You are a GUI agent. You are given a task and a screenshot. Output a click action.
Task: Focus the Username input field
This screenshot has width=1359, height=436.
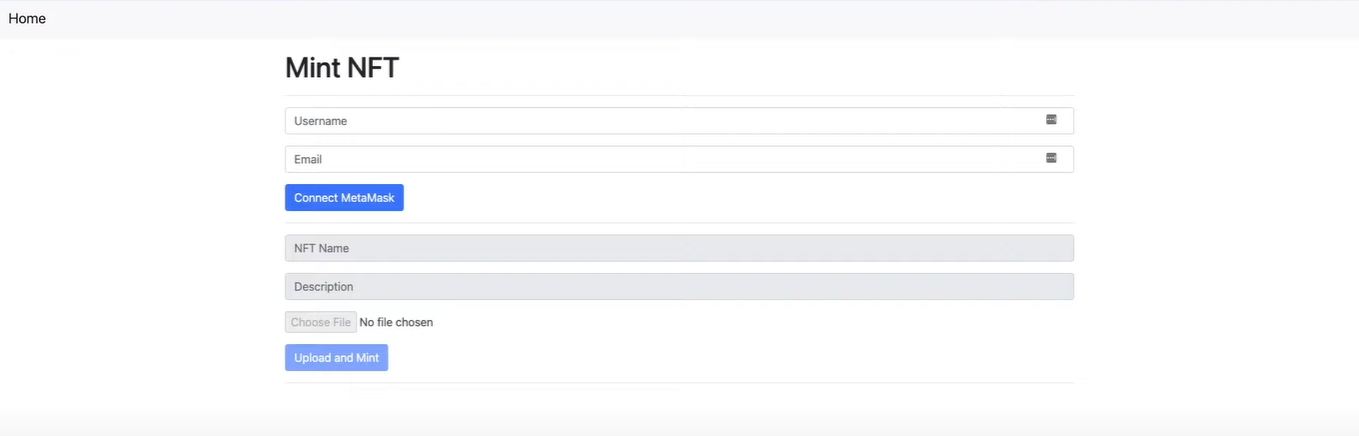tap(679, 121)
